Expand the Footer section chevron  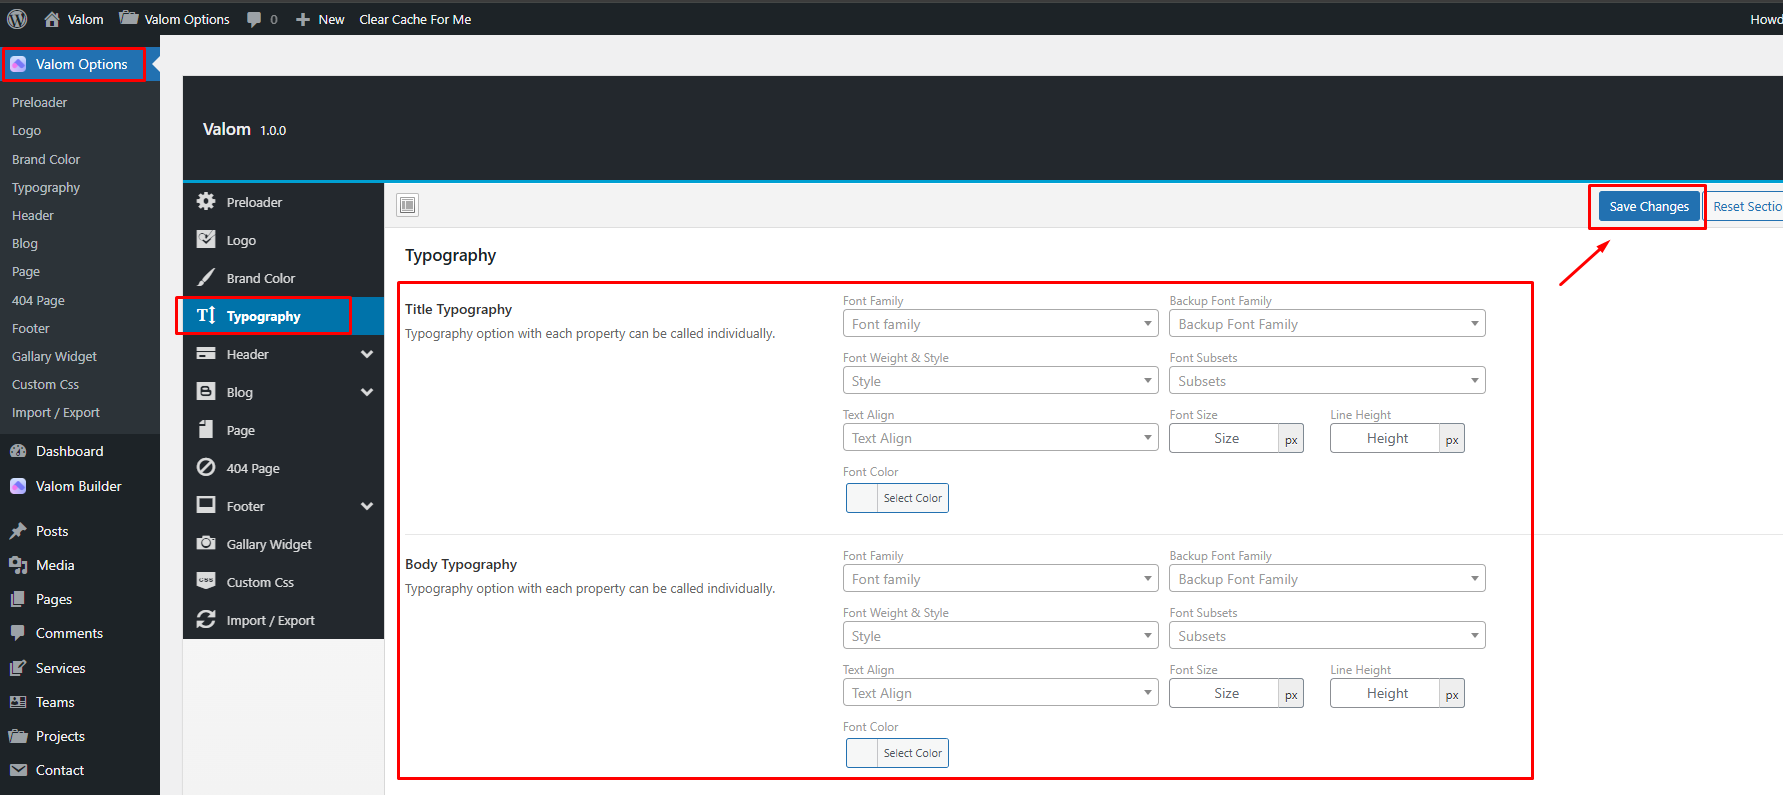[367, 507]
